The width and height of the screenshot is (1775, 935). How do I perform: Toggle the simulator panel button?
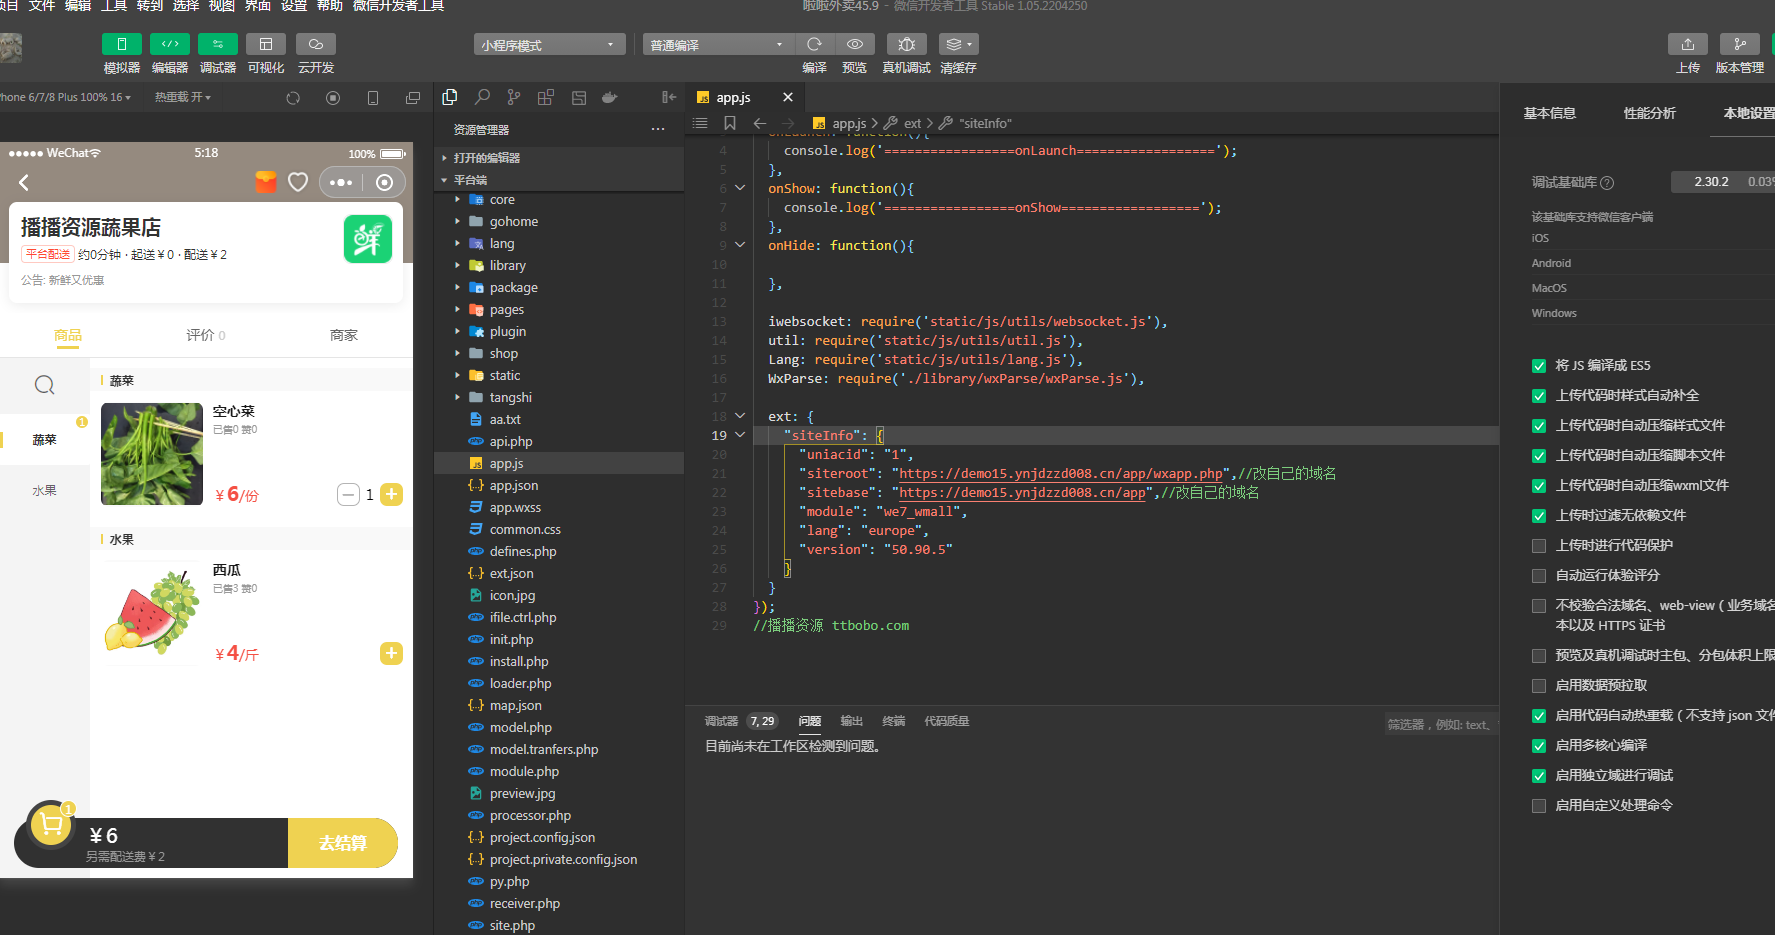click(x=122, y=44)
